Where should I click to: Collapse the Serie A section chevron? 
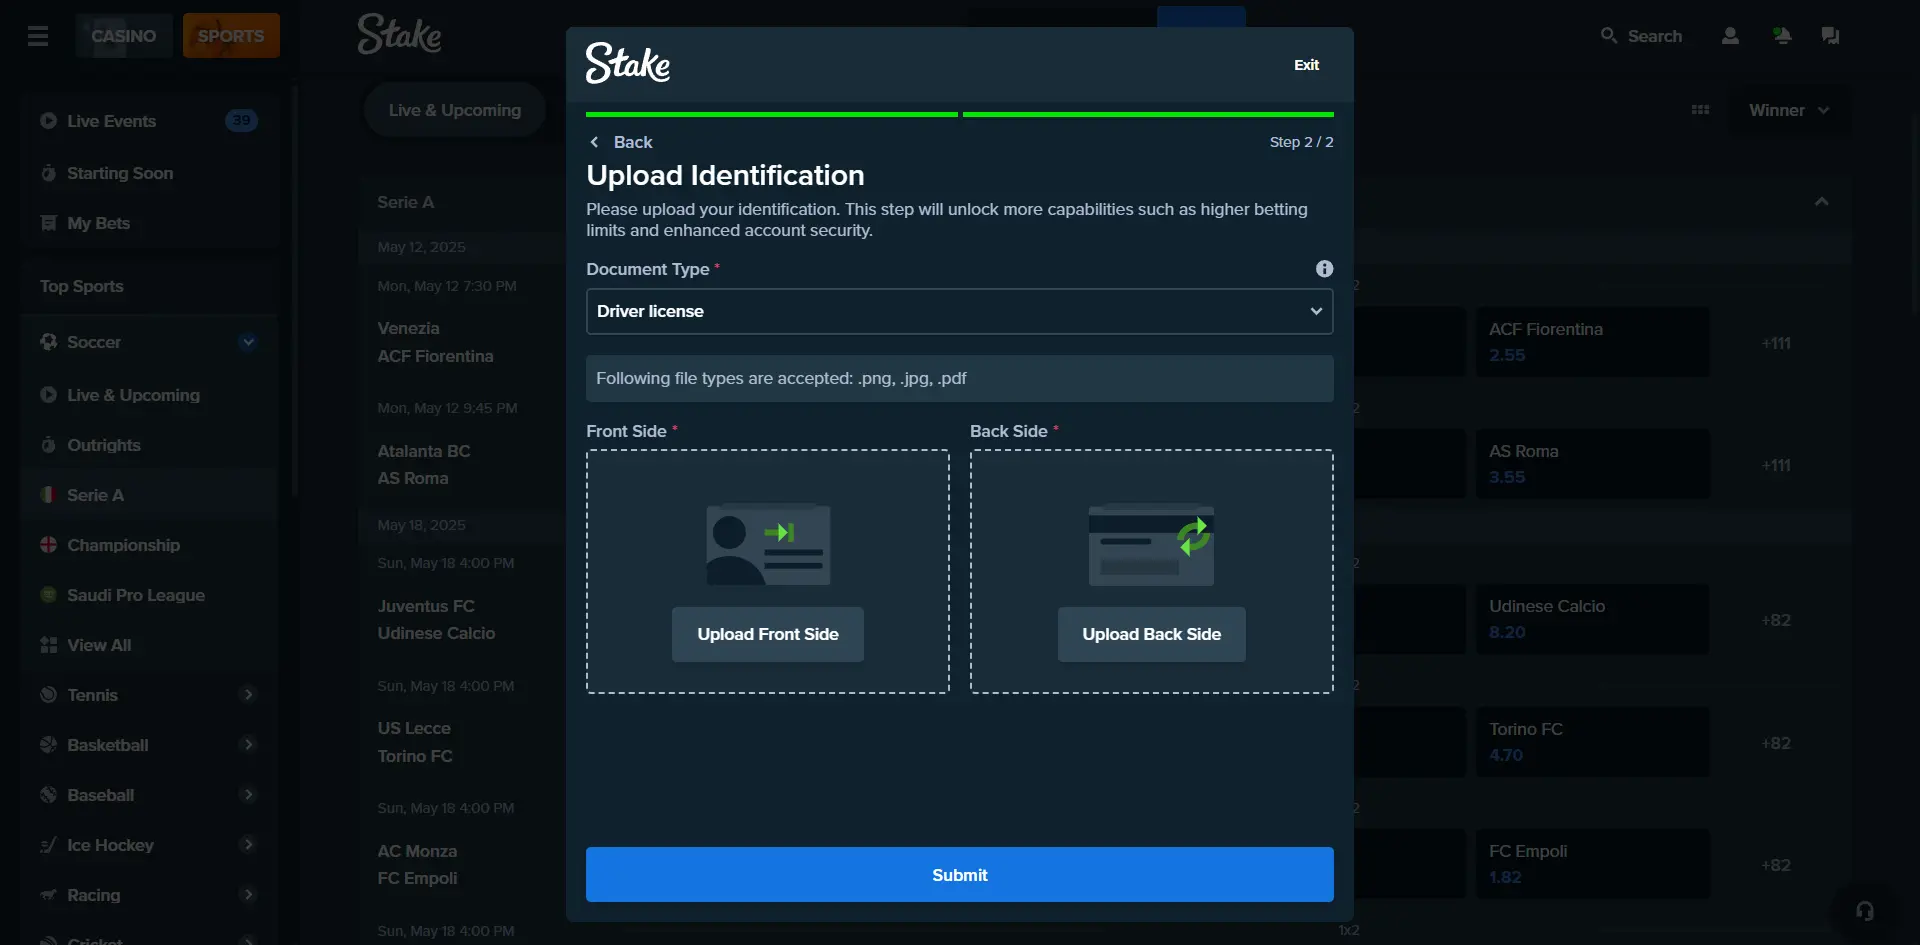click(1822, 202)
